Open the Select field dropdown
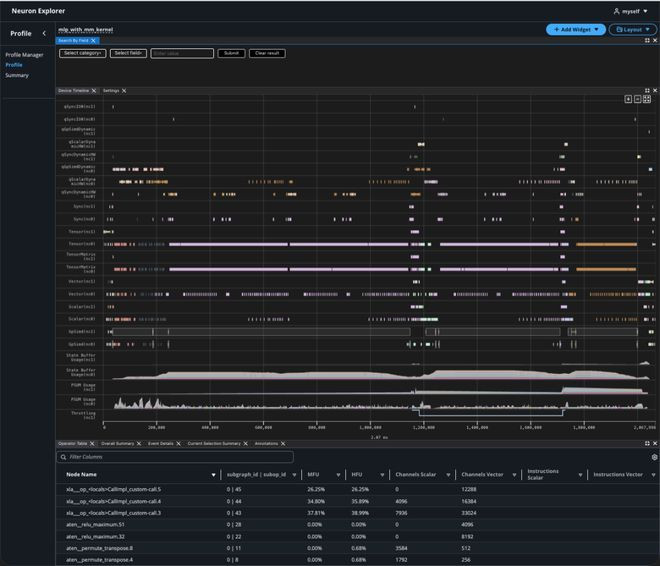This screenshot has width=660, height=566. click(x=128, y=53)
